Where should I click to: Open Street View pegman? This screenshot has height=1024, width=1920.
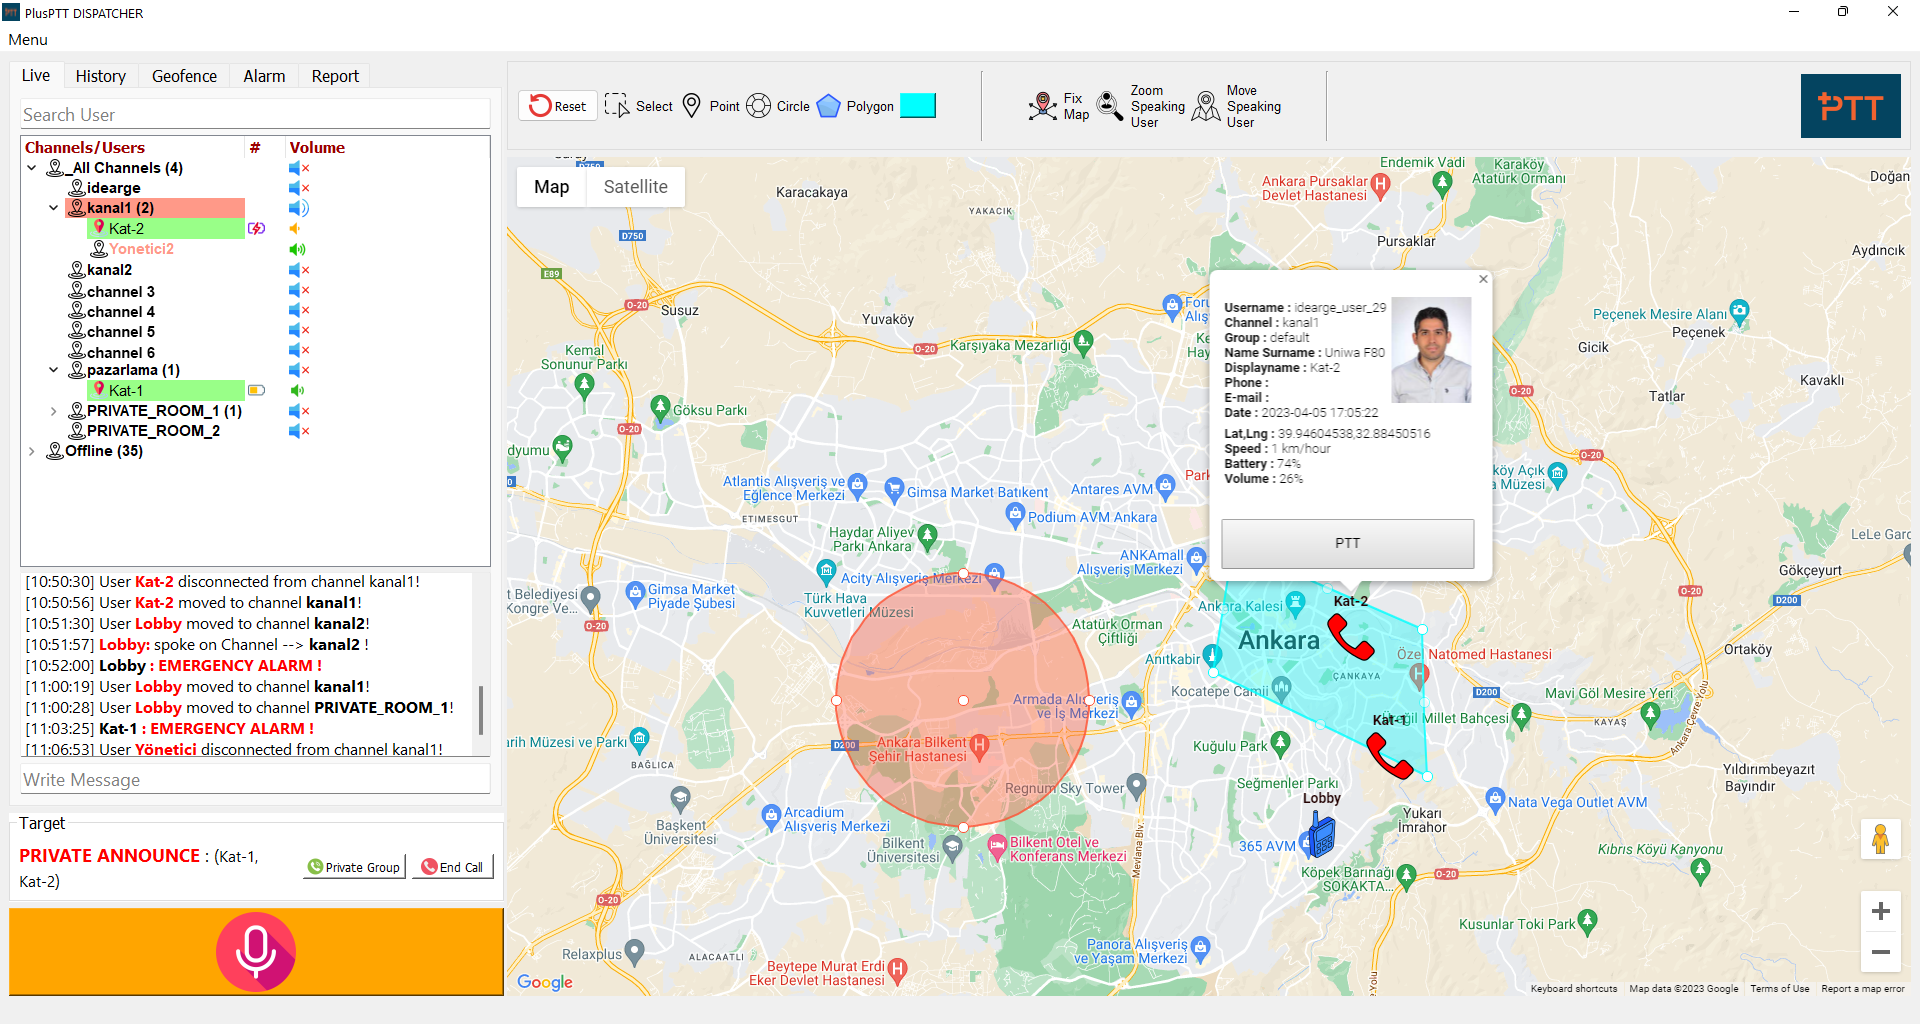(x=1880, y=839)
